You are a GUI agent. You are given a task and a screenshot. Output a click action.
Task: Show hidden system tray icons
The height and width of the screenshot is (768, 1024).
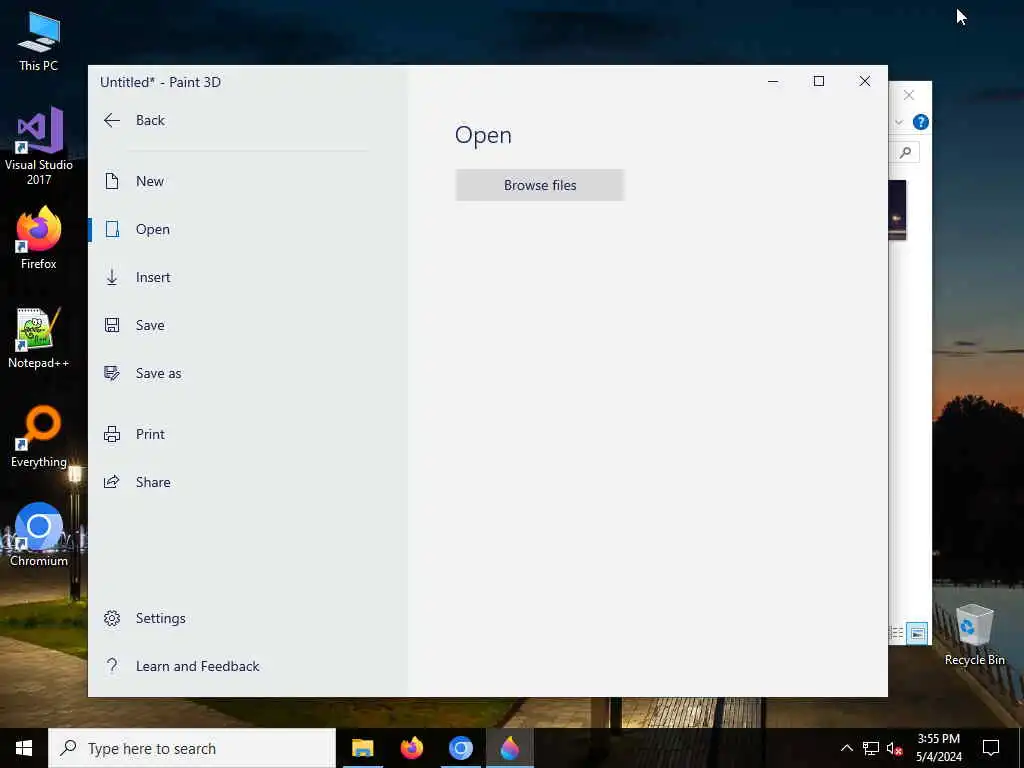(x=846, y=748)
